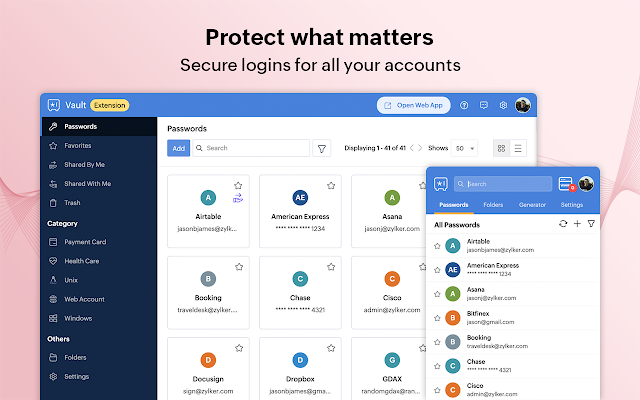Open the Booking card avatar
Image resolution: width=640 pixels, height=400 pixels.
click(x=208, y=279)
